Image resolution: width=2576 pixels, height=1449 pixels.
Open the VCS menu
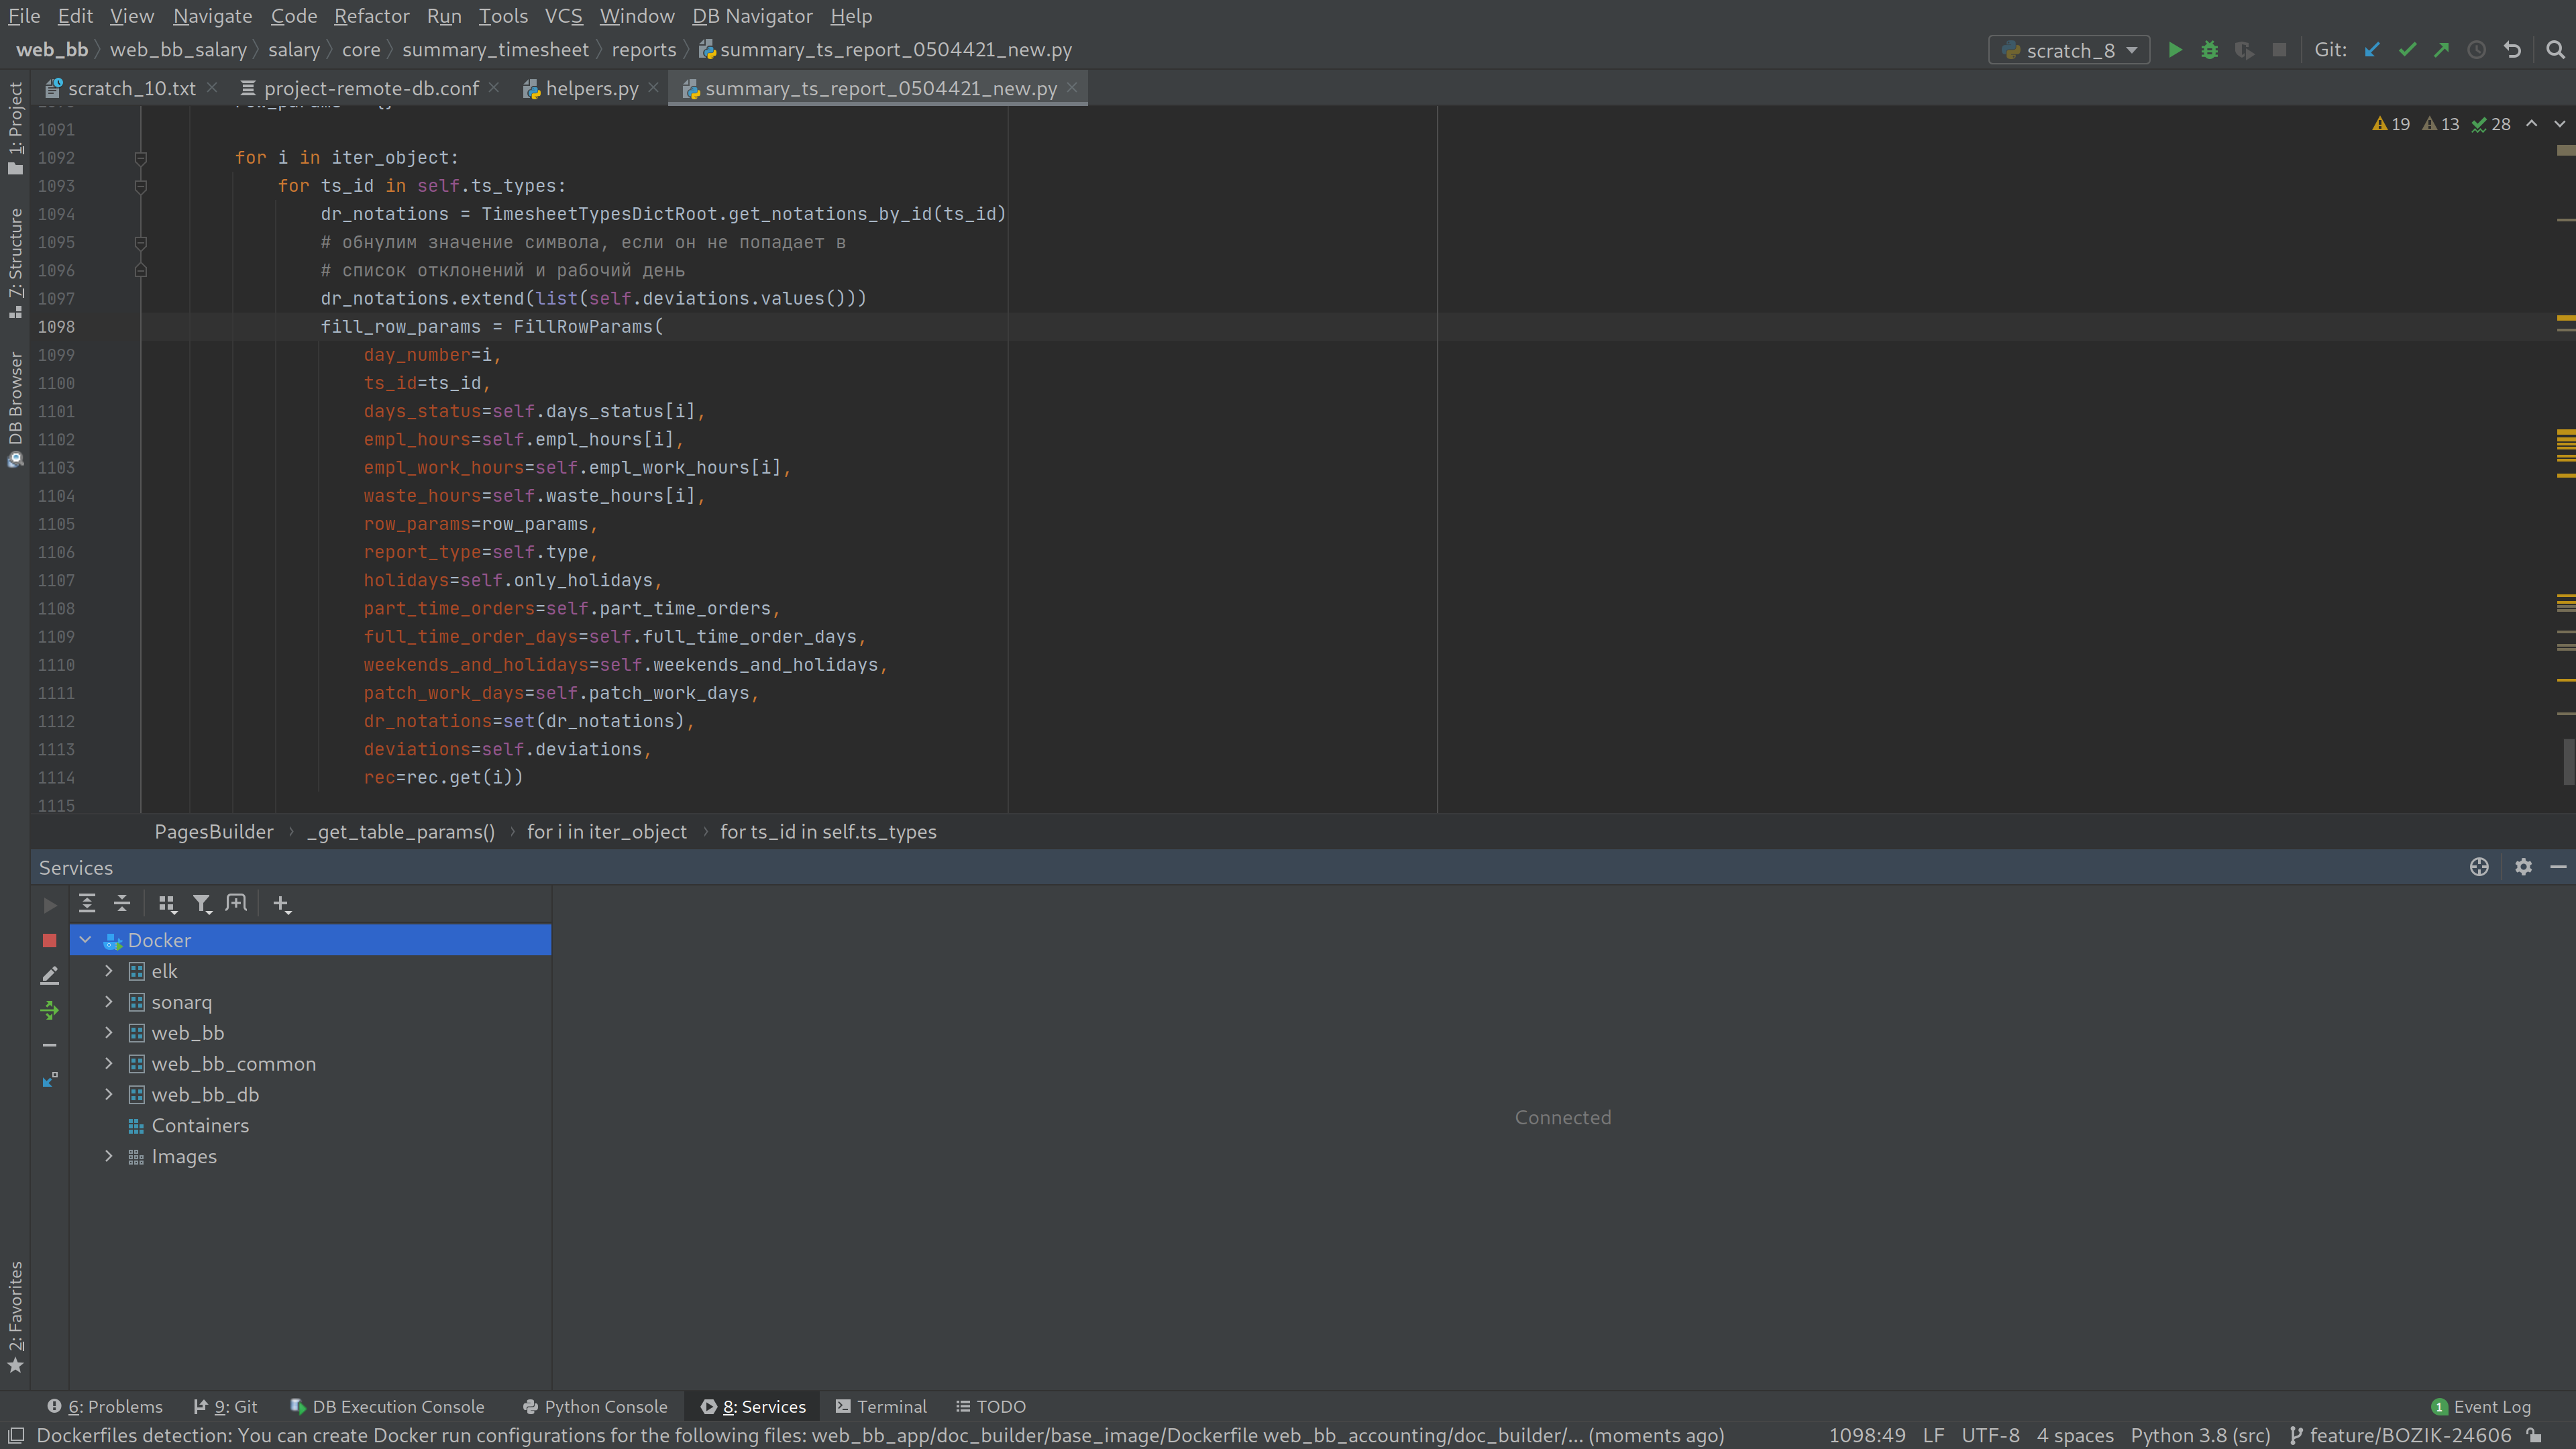click(563, 16)
